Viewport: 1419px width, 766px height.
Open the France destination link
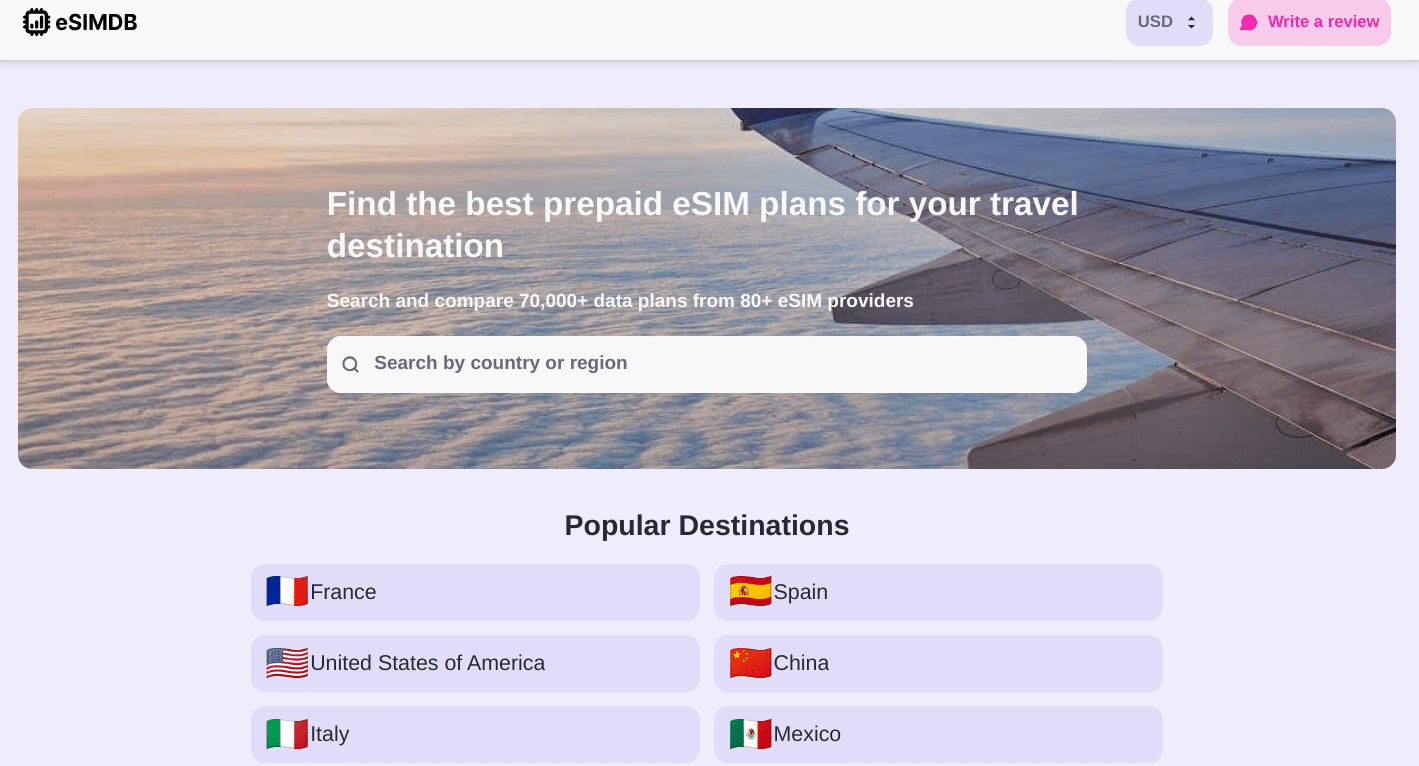(475, 592)
